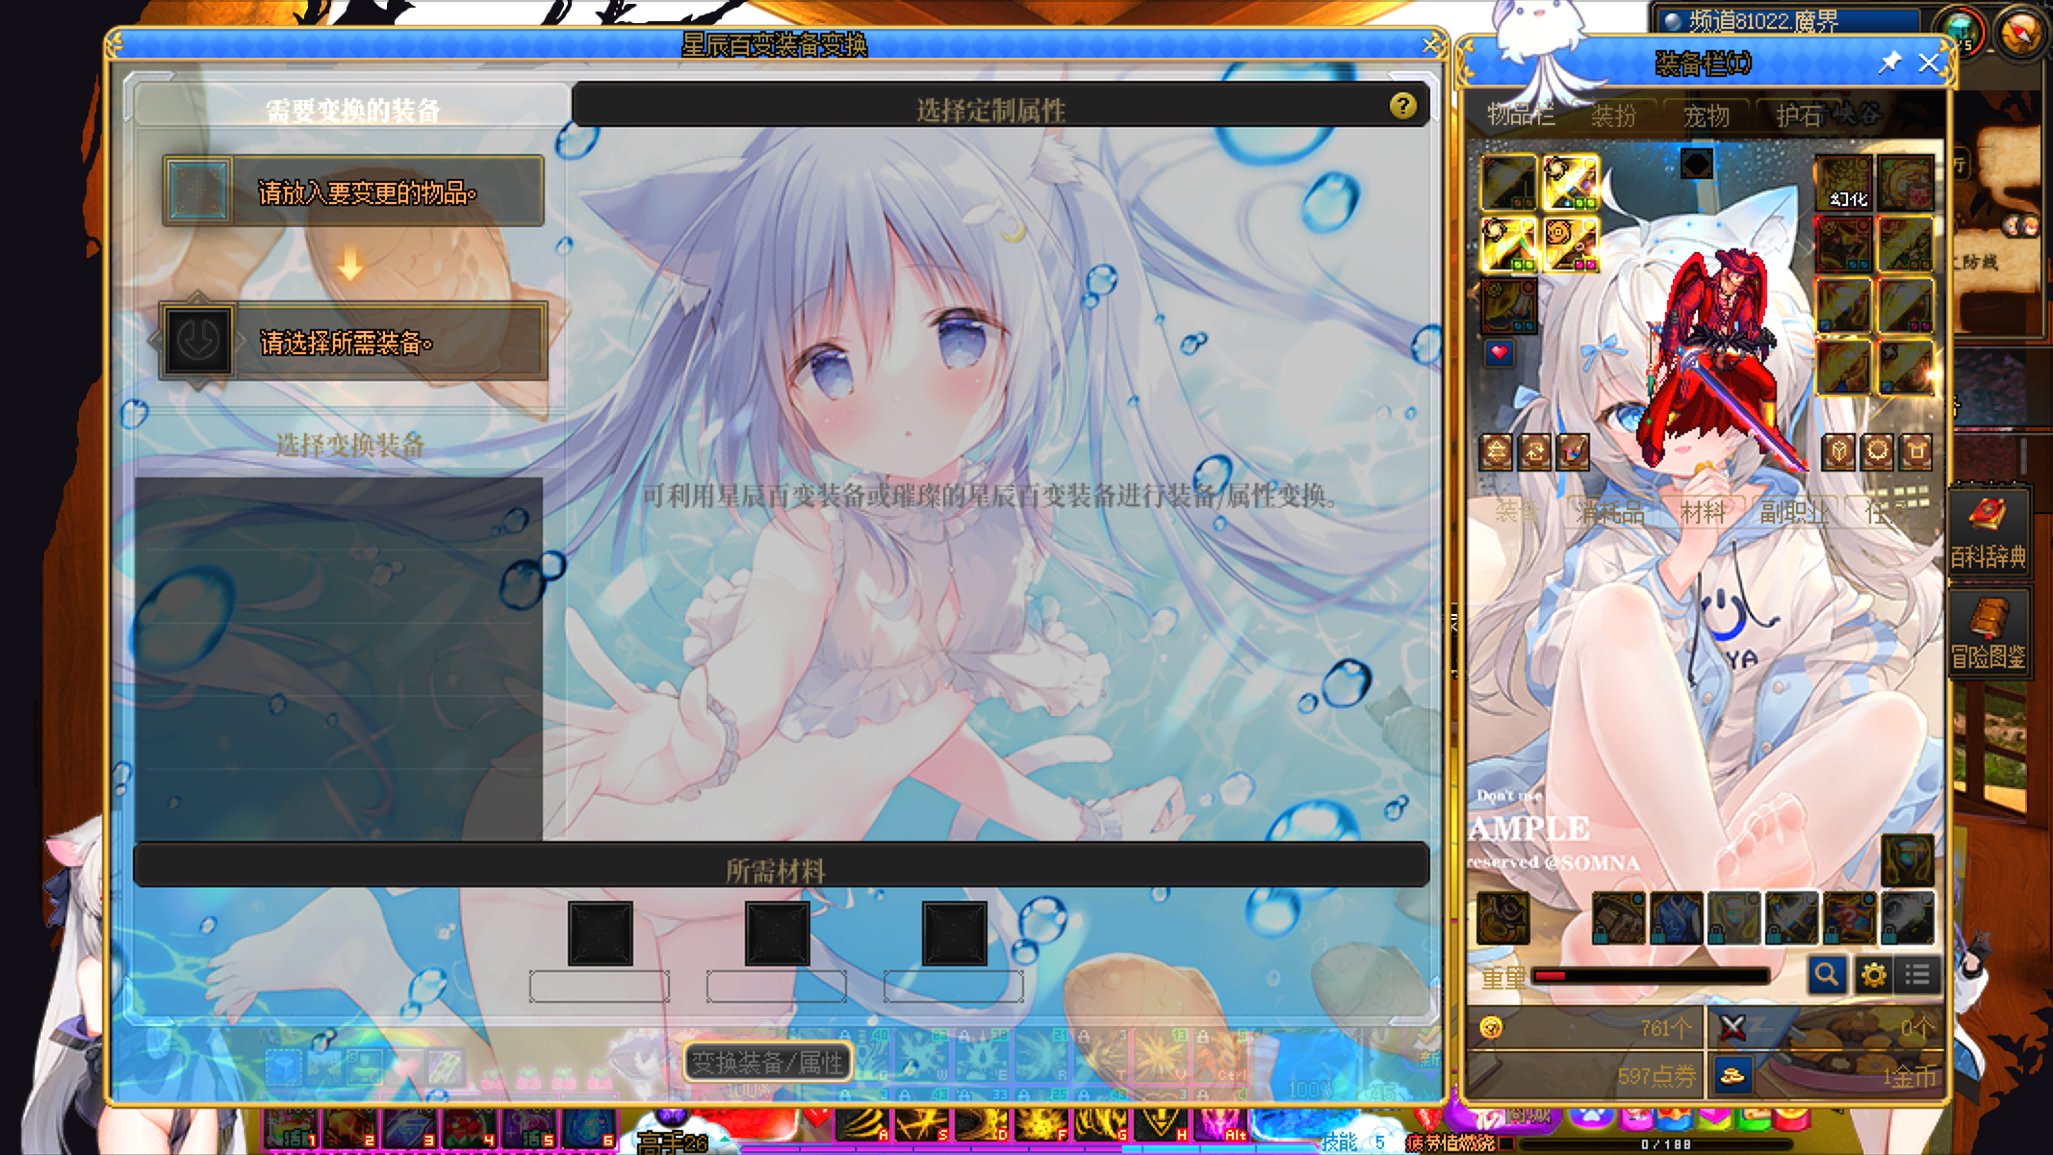Select the slot labeled 请放入要变更的物品
The image size is (2053, 1155).
pos(353,190)
